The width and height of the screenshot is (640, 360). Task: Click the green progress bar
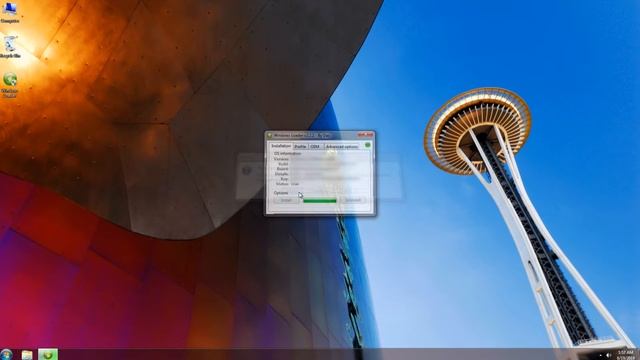click(x=320, y=200)
